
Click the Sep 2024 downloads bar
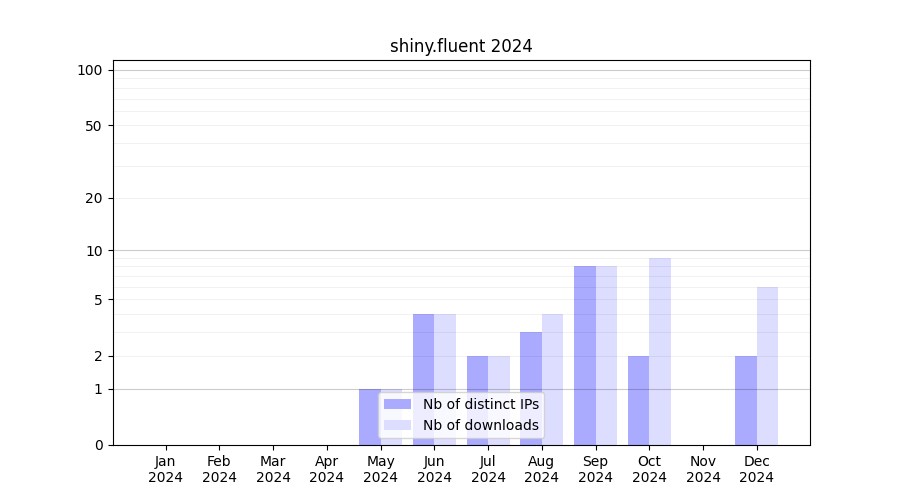[x=606, y=355]
